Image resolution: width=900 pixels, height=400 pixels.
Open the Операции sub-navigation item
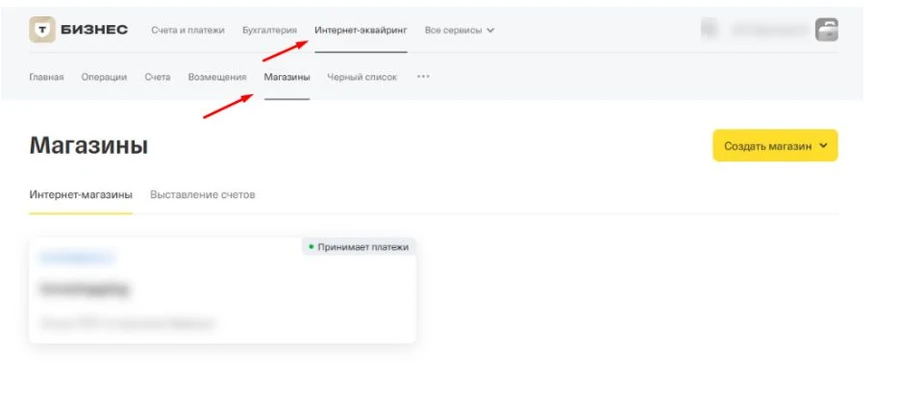coord(104,77)
